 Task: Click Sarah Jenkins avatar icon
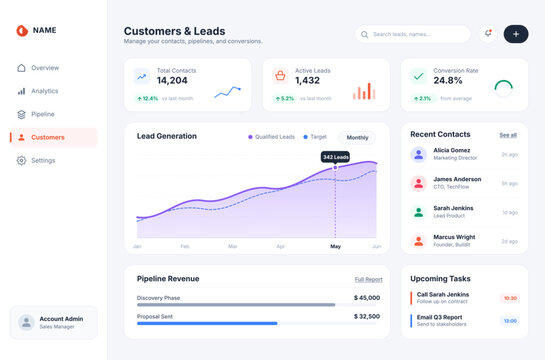(418, 212)
